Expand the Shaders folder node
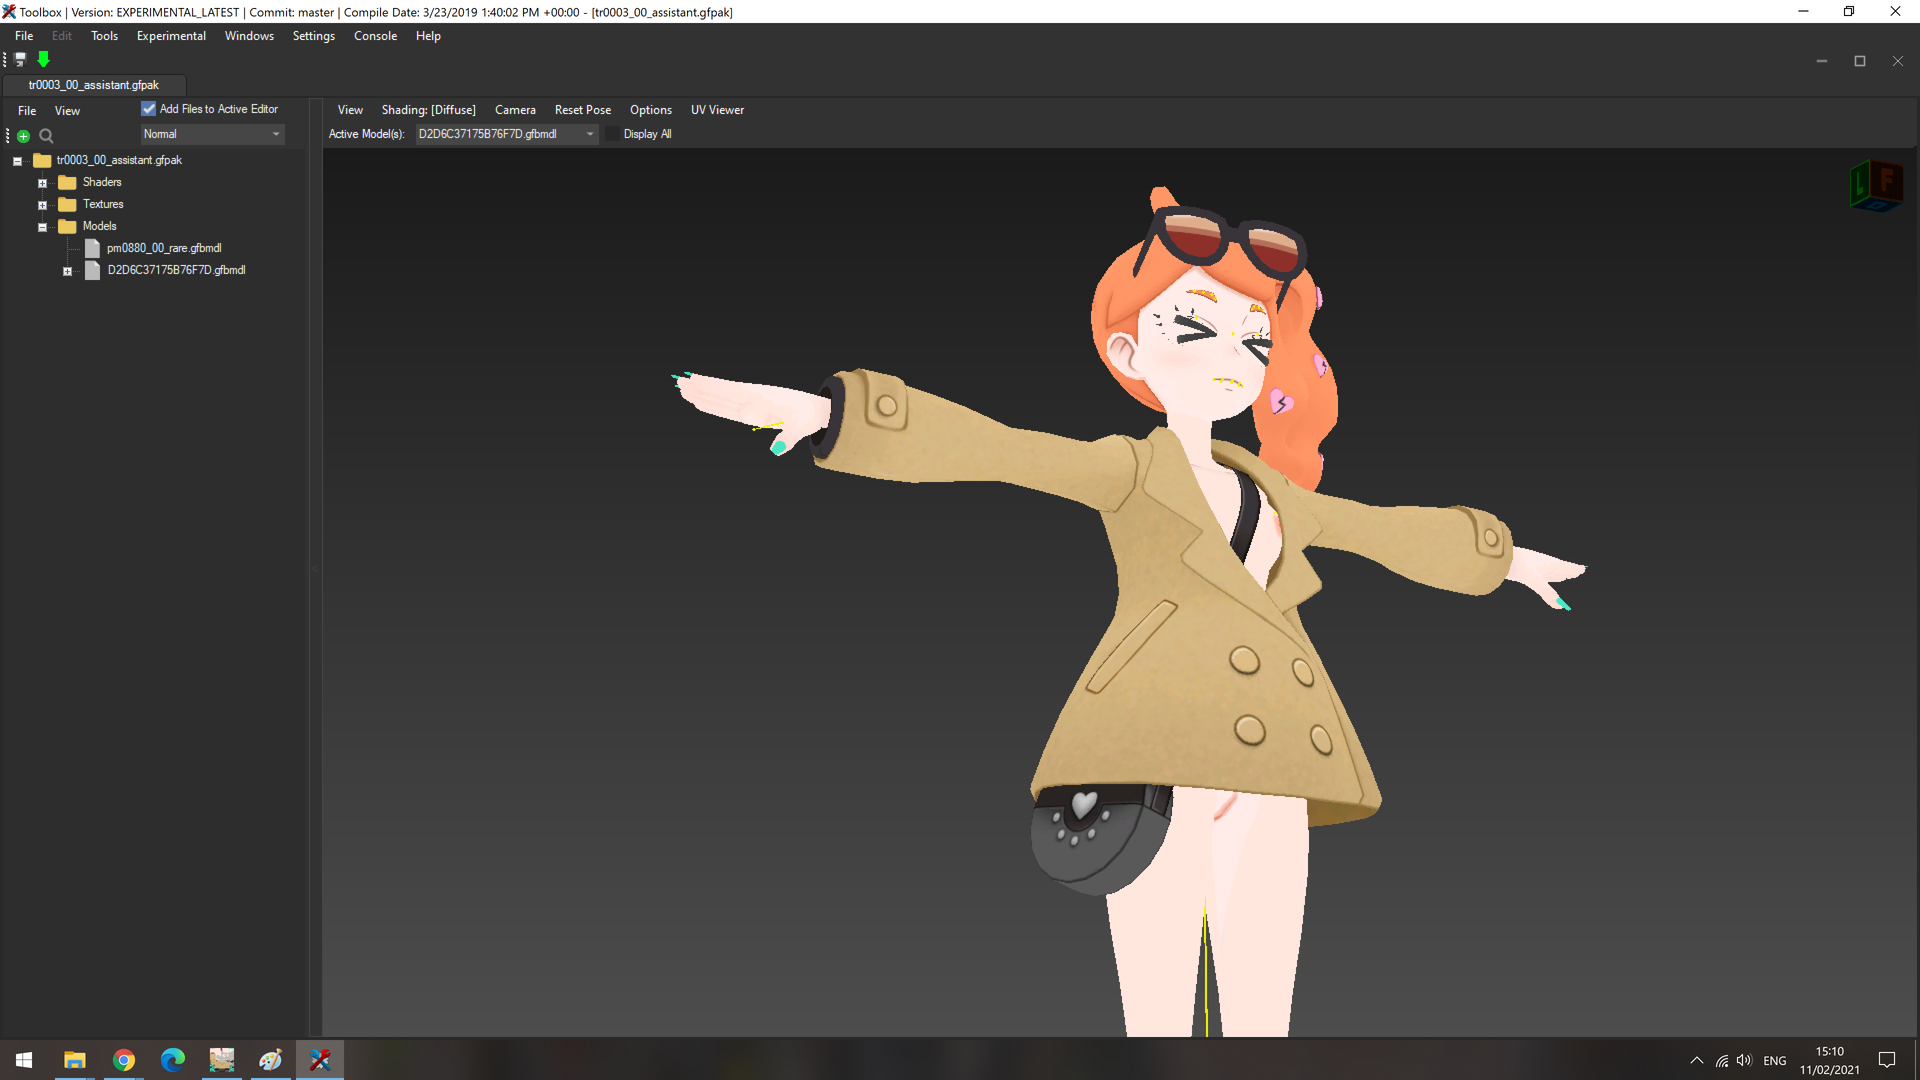The width and height of the screenshot is (1920, 1080). (x=42, y=183)
